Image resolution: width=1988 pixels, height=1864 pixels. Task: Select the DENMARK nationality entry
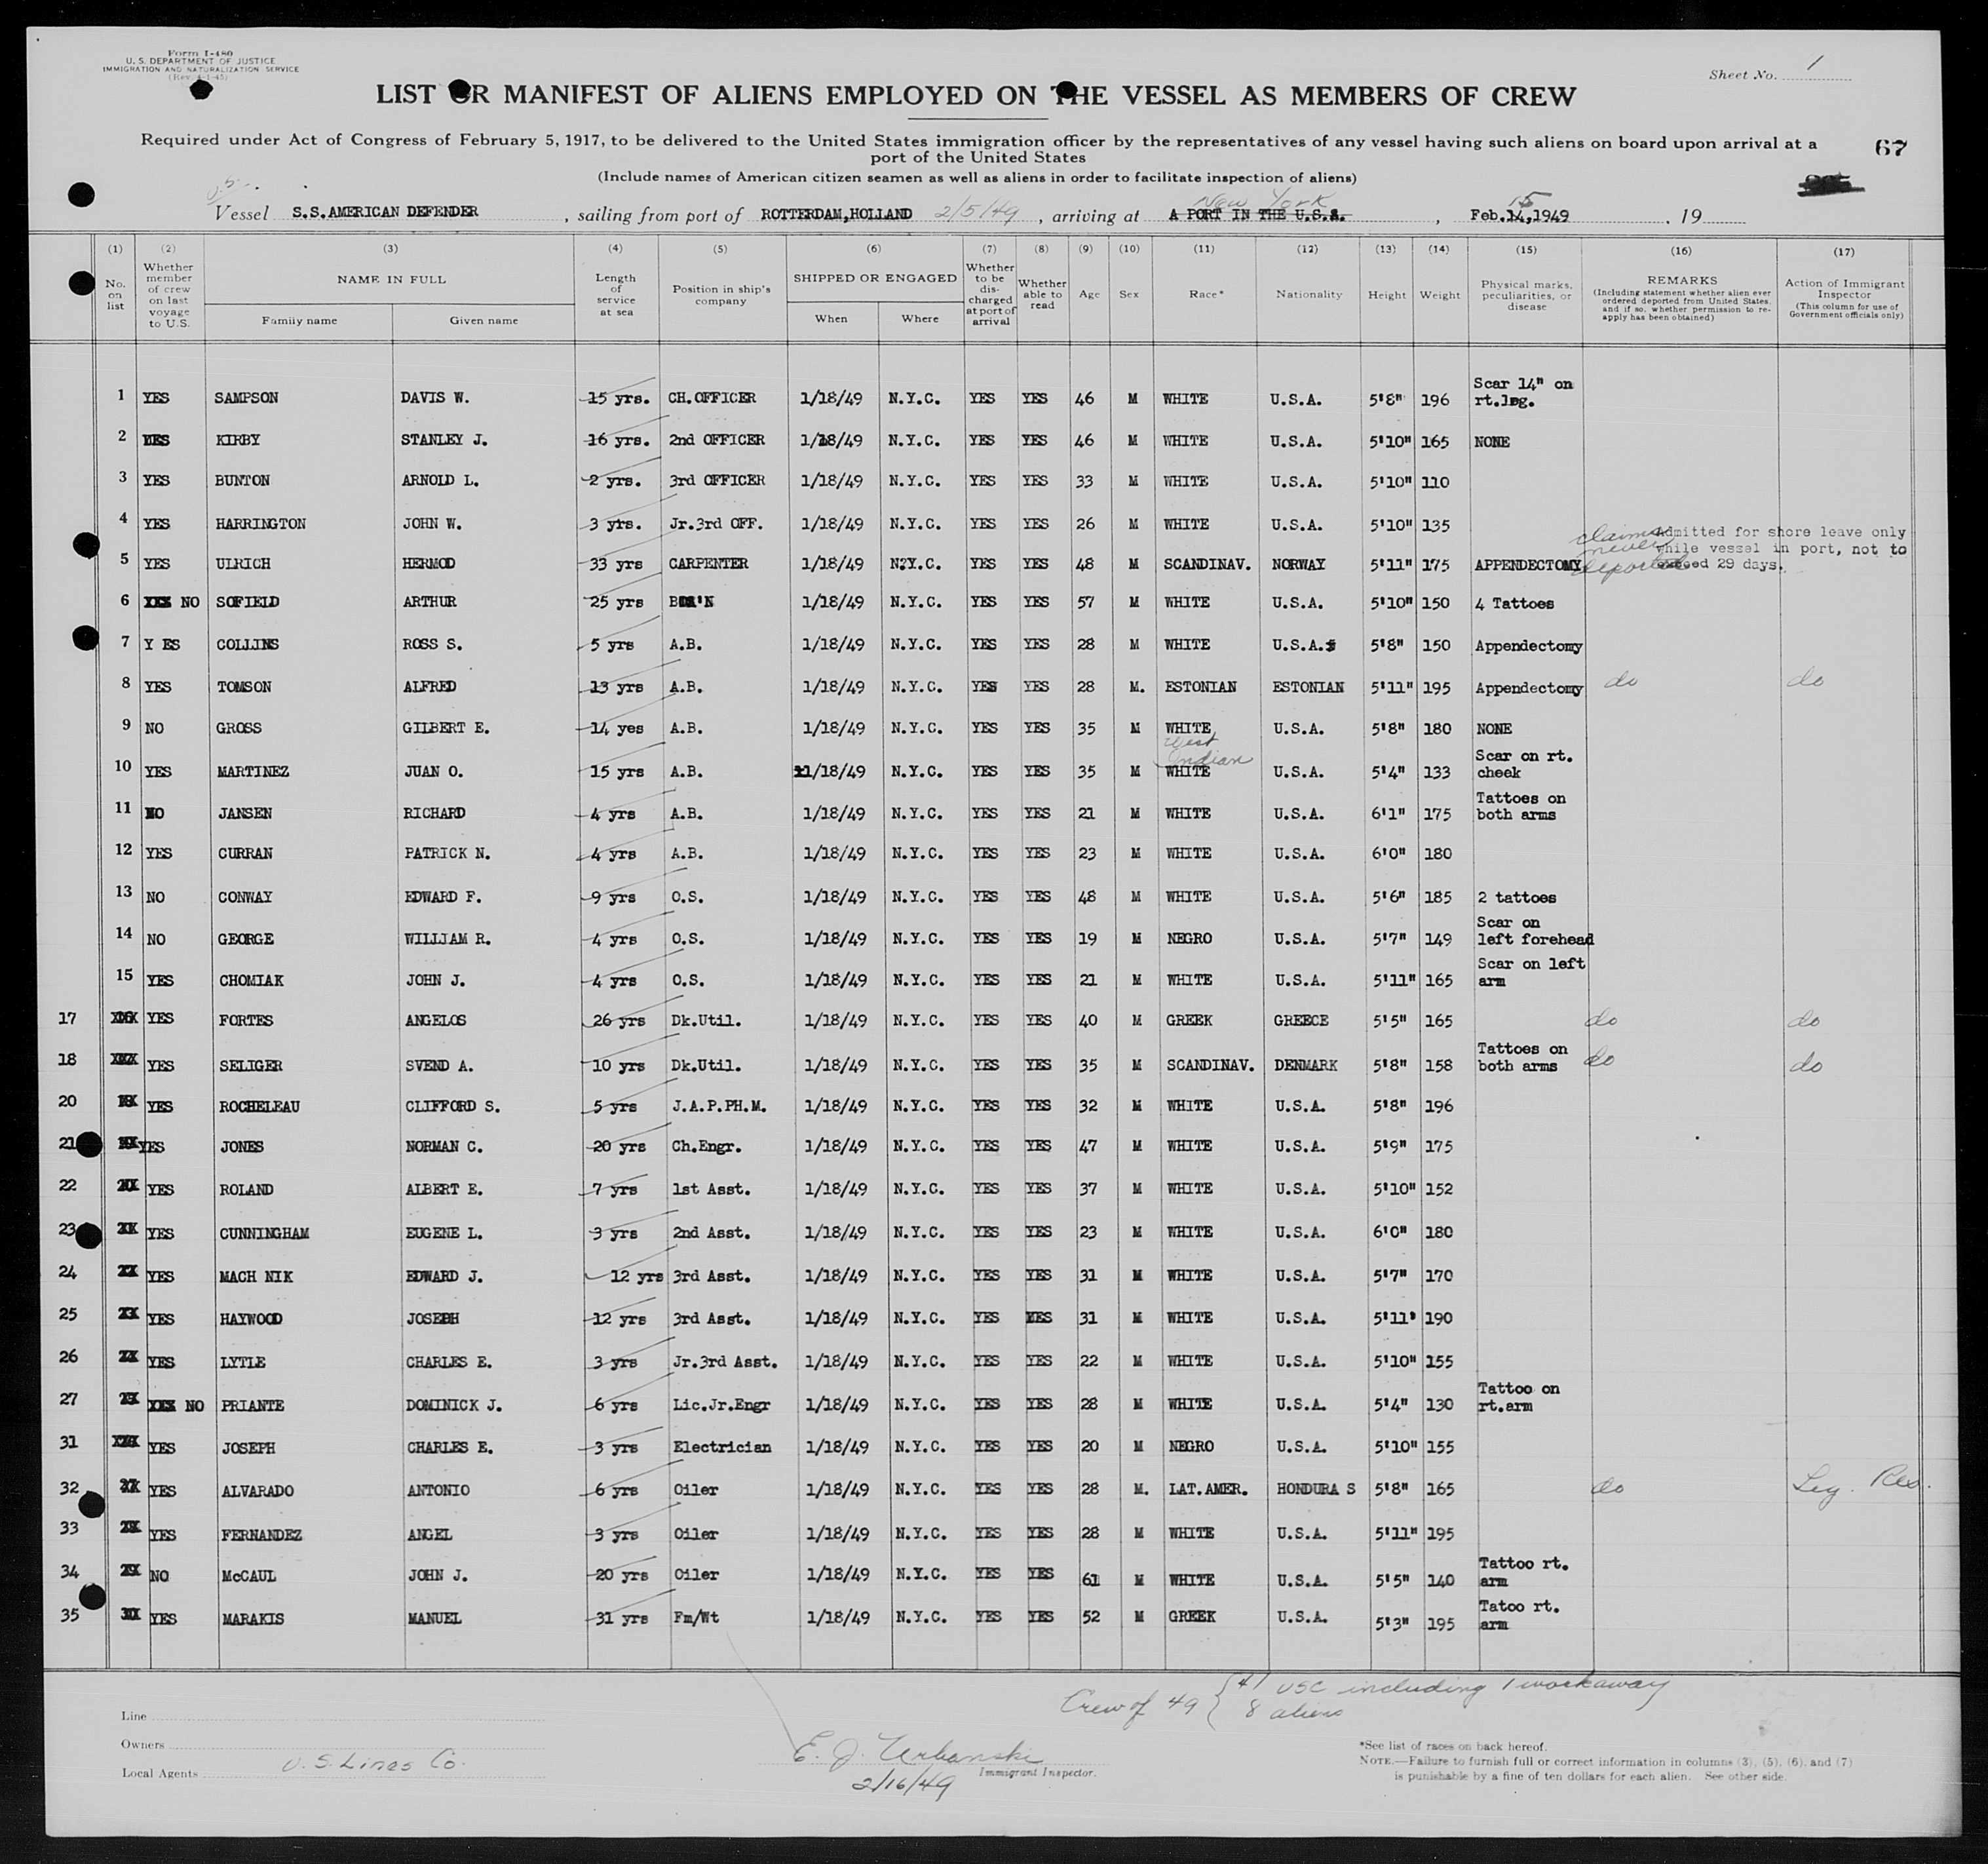click(1306, 1066)
